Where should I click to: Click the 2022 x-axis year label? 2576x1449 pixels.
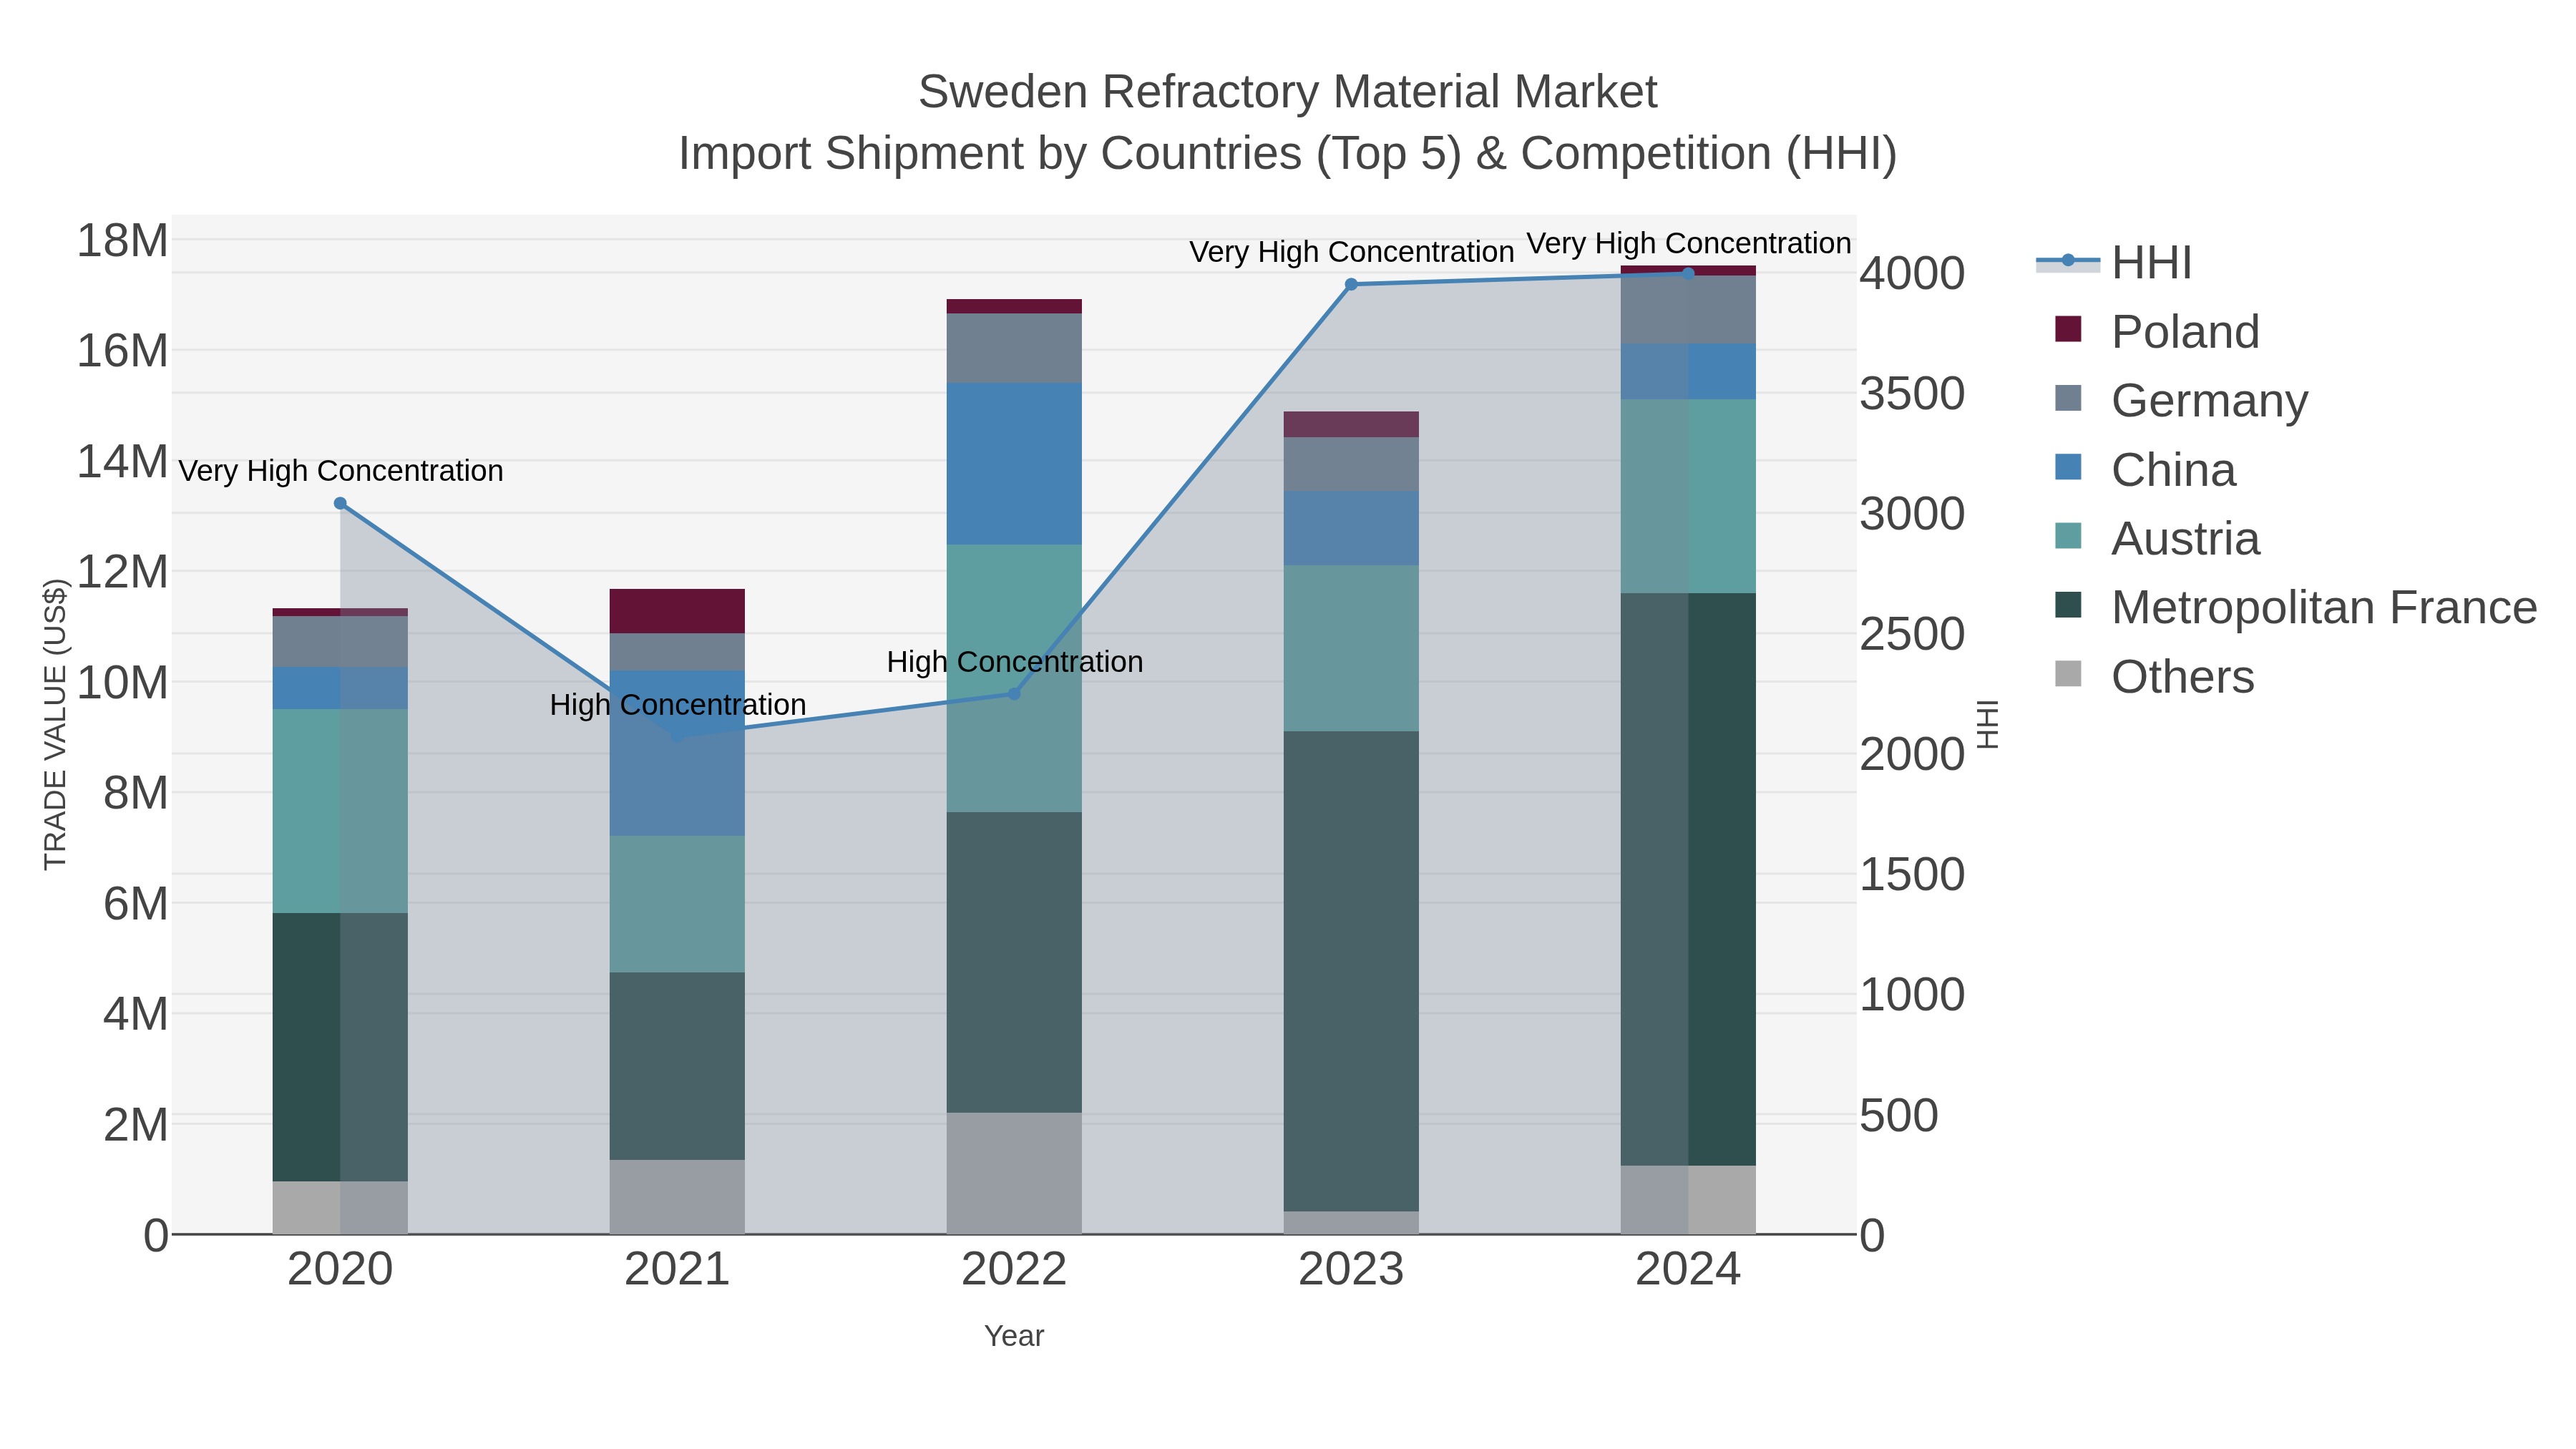pyautogui.click(x=1014, y=1270)
